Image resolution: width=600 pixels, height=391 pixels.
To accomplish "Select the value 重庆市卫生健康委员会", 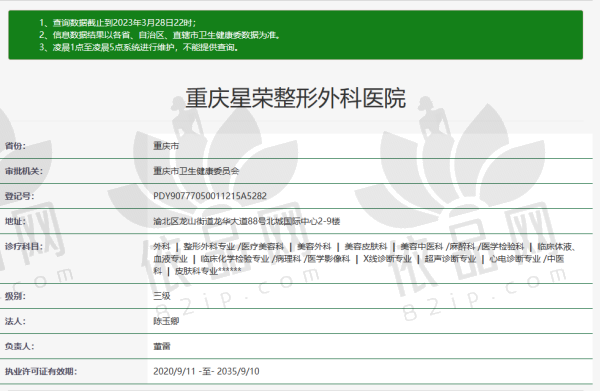I will coord(196,171).
